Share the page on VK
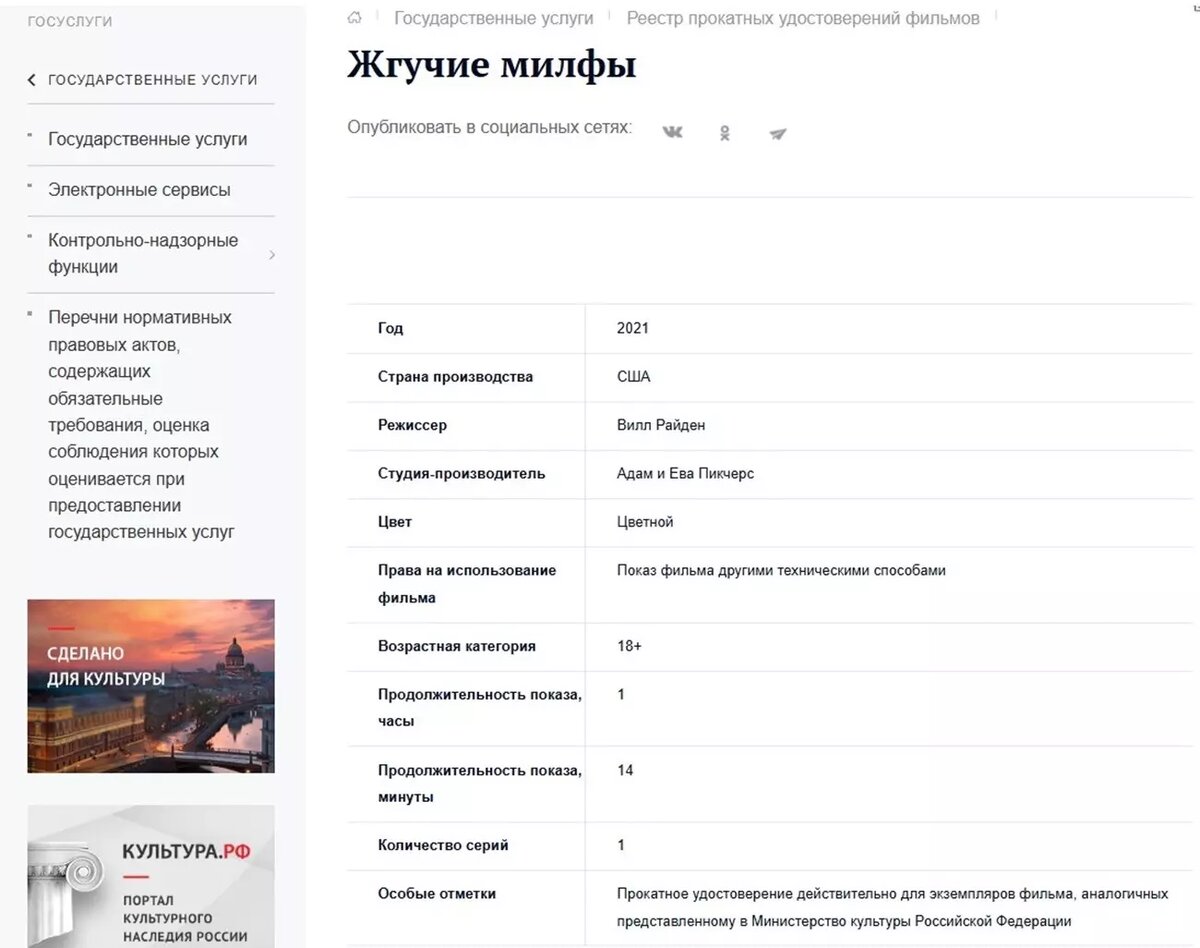This screenshot has width=1200, height=948. click(672, 131)
